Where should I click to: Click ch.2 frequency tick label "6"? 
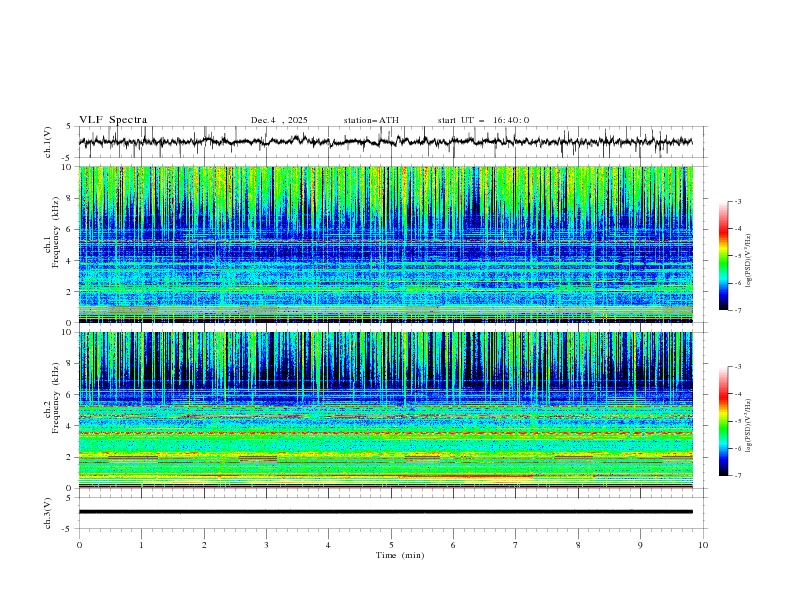coord(70,395)
